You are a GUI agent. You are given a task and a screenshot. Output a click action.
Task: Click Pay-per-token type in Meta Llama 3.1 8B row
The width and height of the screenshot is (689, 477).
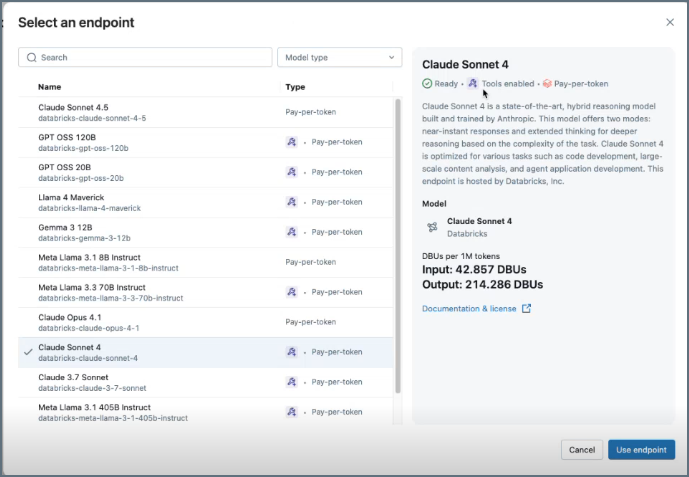coord(311,262)
